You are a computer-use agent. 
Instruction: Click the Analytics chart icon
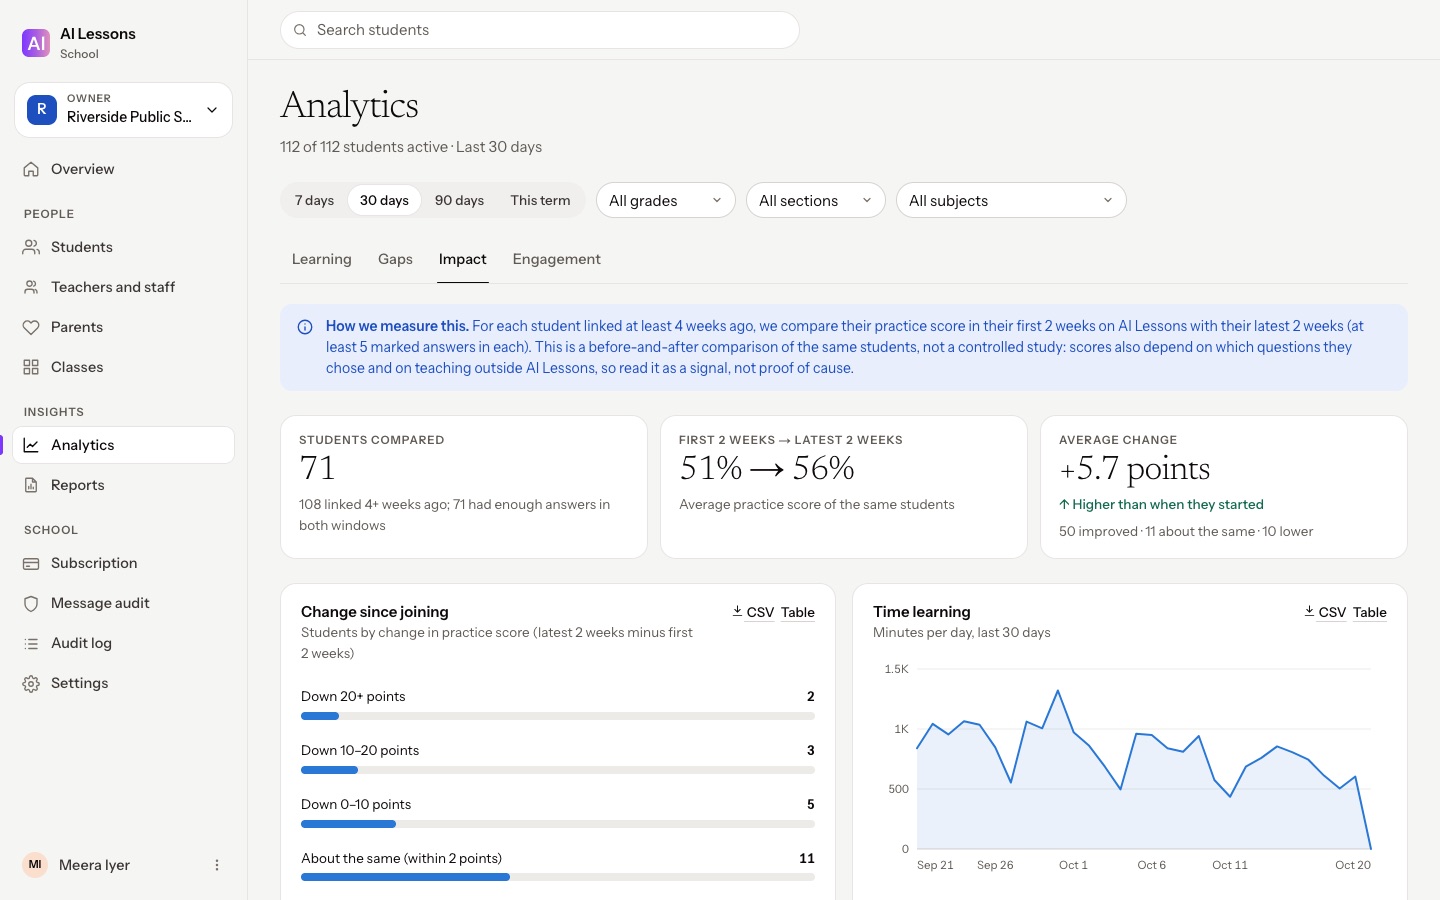point(31,445)
